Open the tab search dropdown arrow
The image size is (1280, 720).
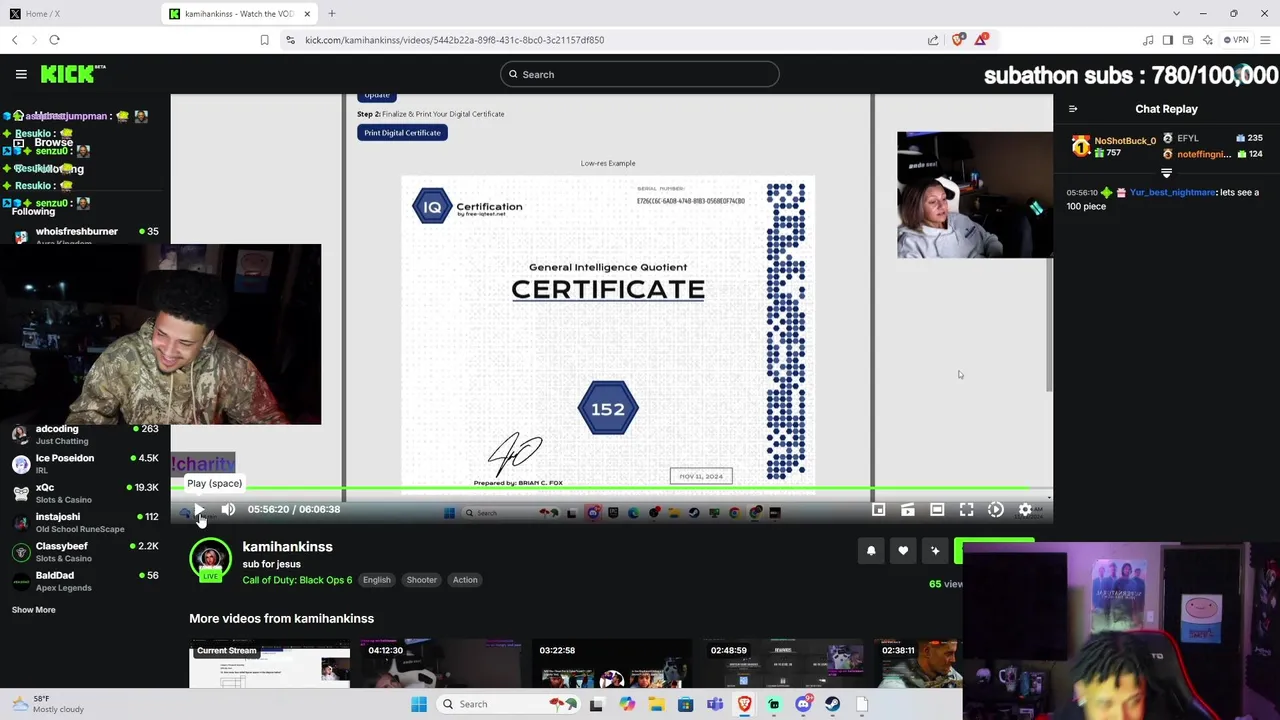[1176, 14]
